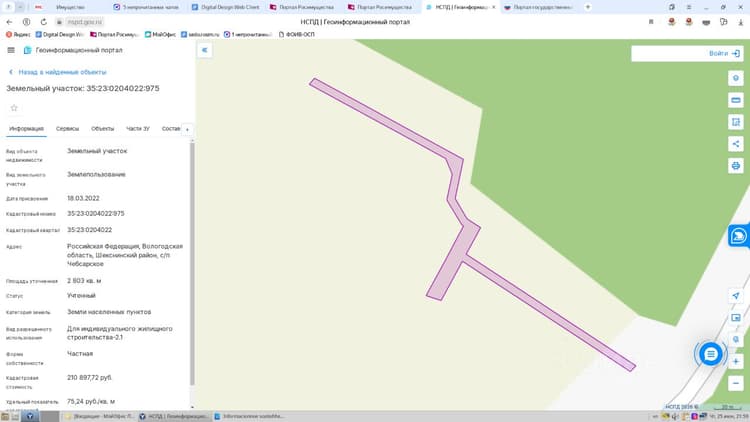The image size is (750, 422).
Task: Add the land plot to favorites via the star
Action: pyautogui.click(x=14, y=108)
